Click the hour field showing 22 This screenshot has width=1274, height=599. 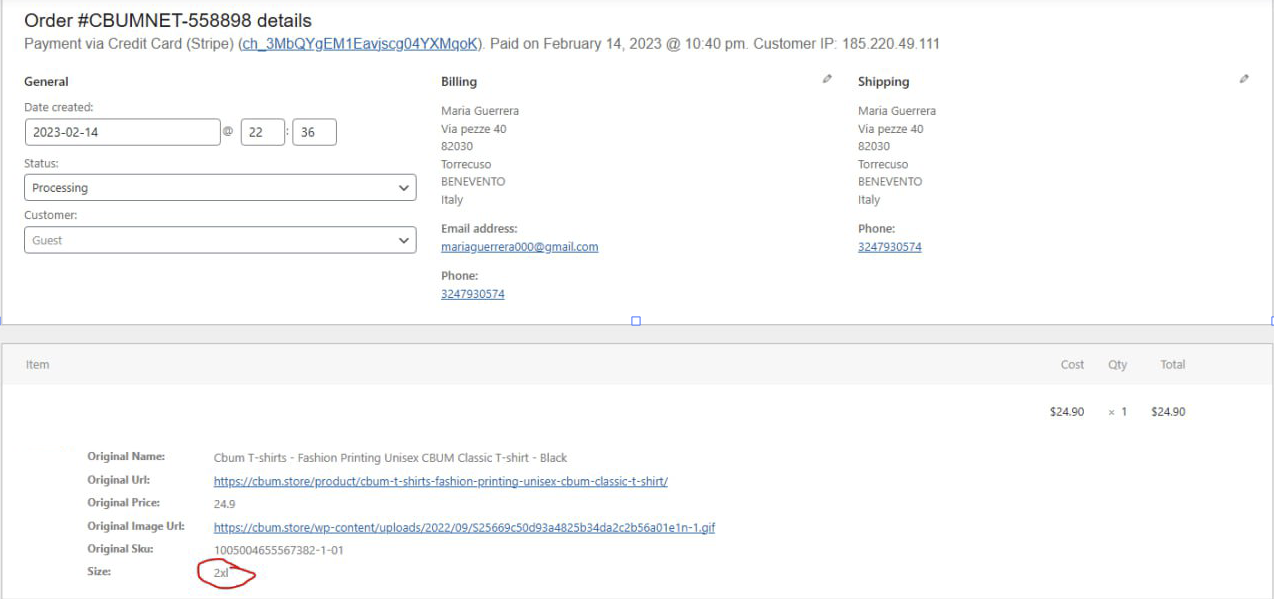point(263,133)
